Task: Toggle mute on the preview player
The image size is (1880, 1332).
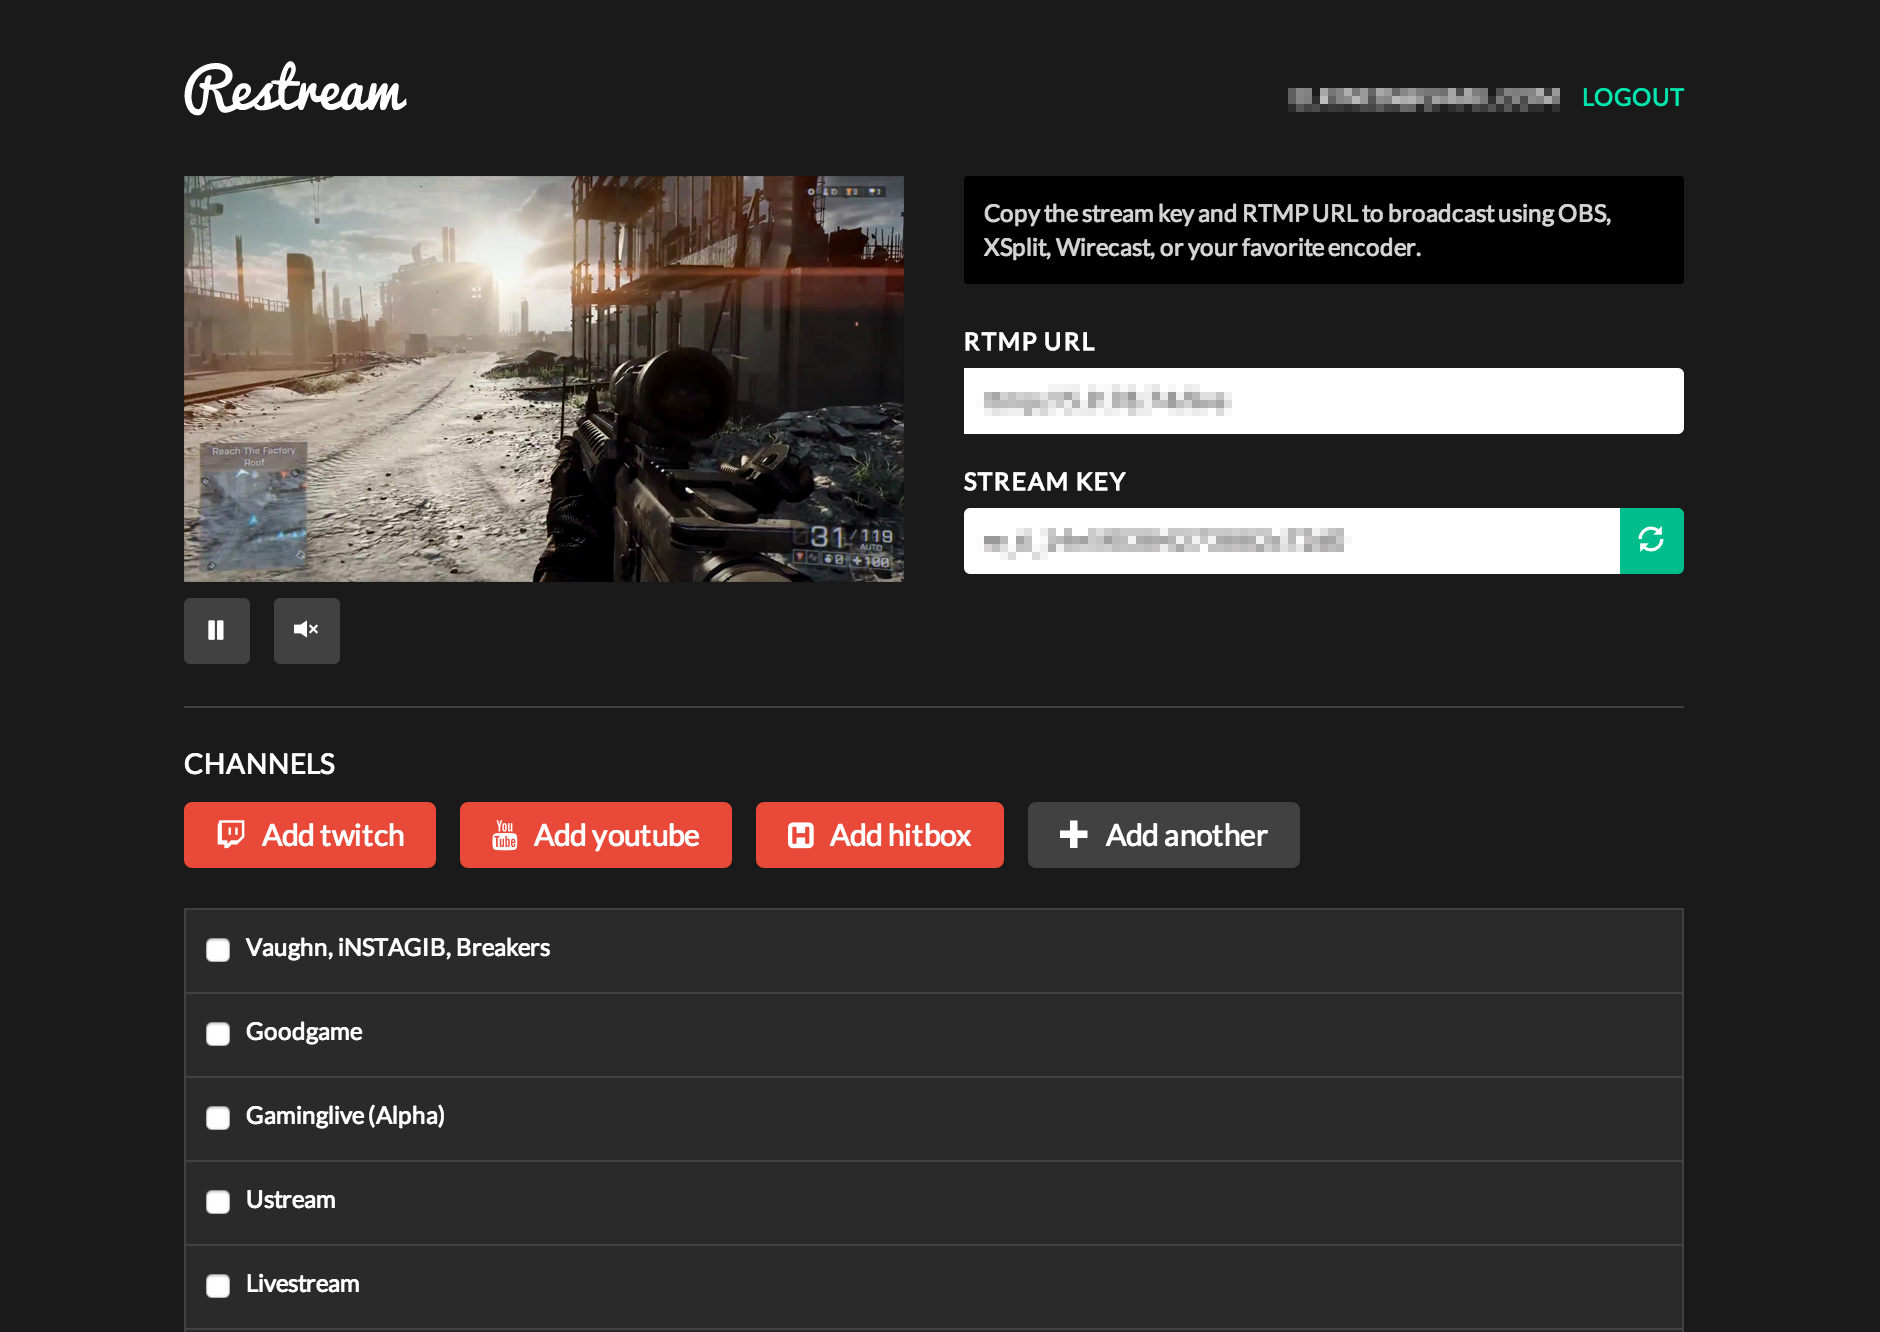Action: point(306,630)
